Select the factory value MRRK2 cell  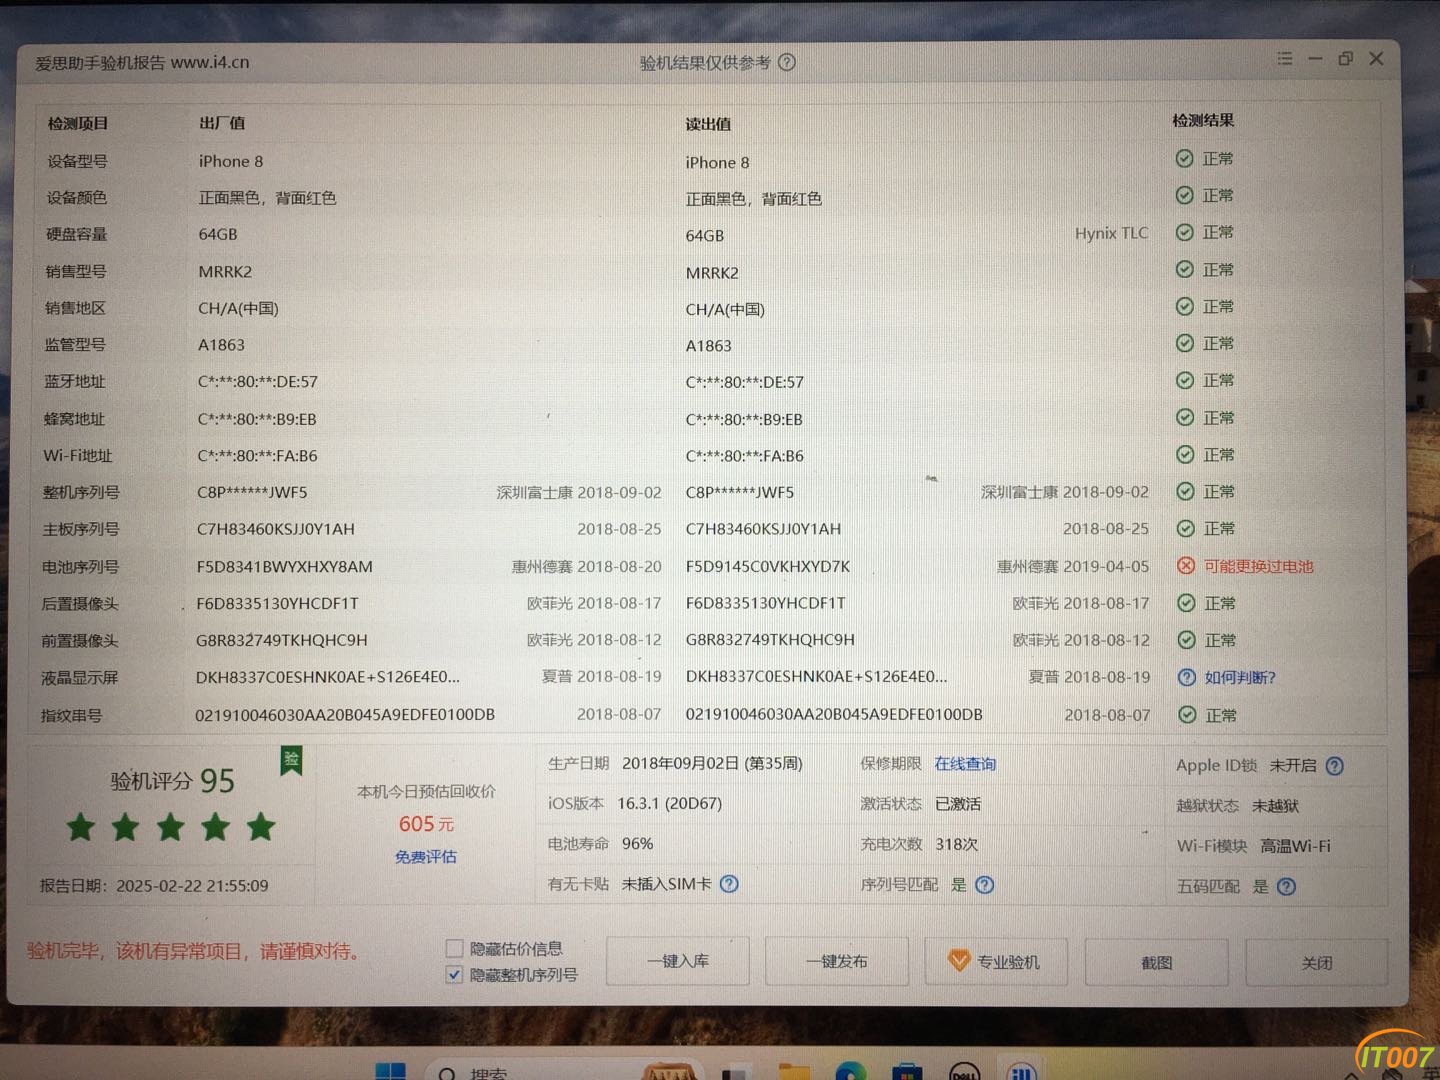point(225,271)
